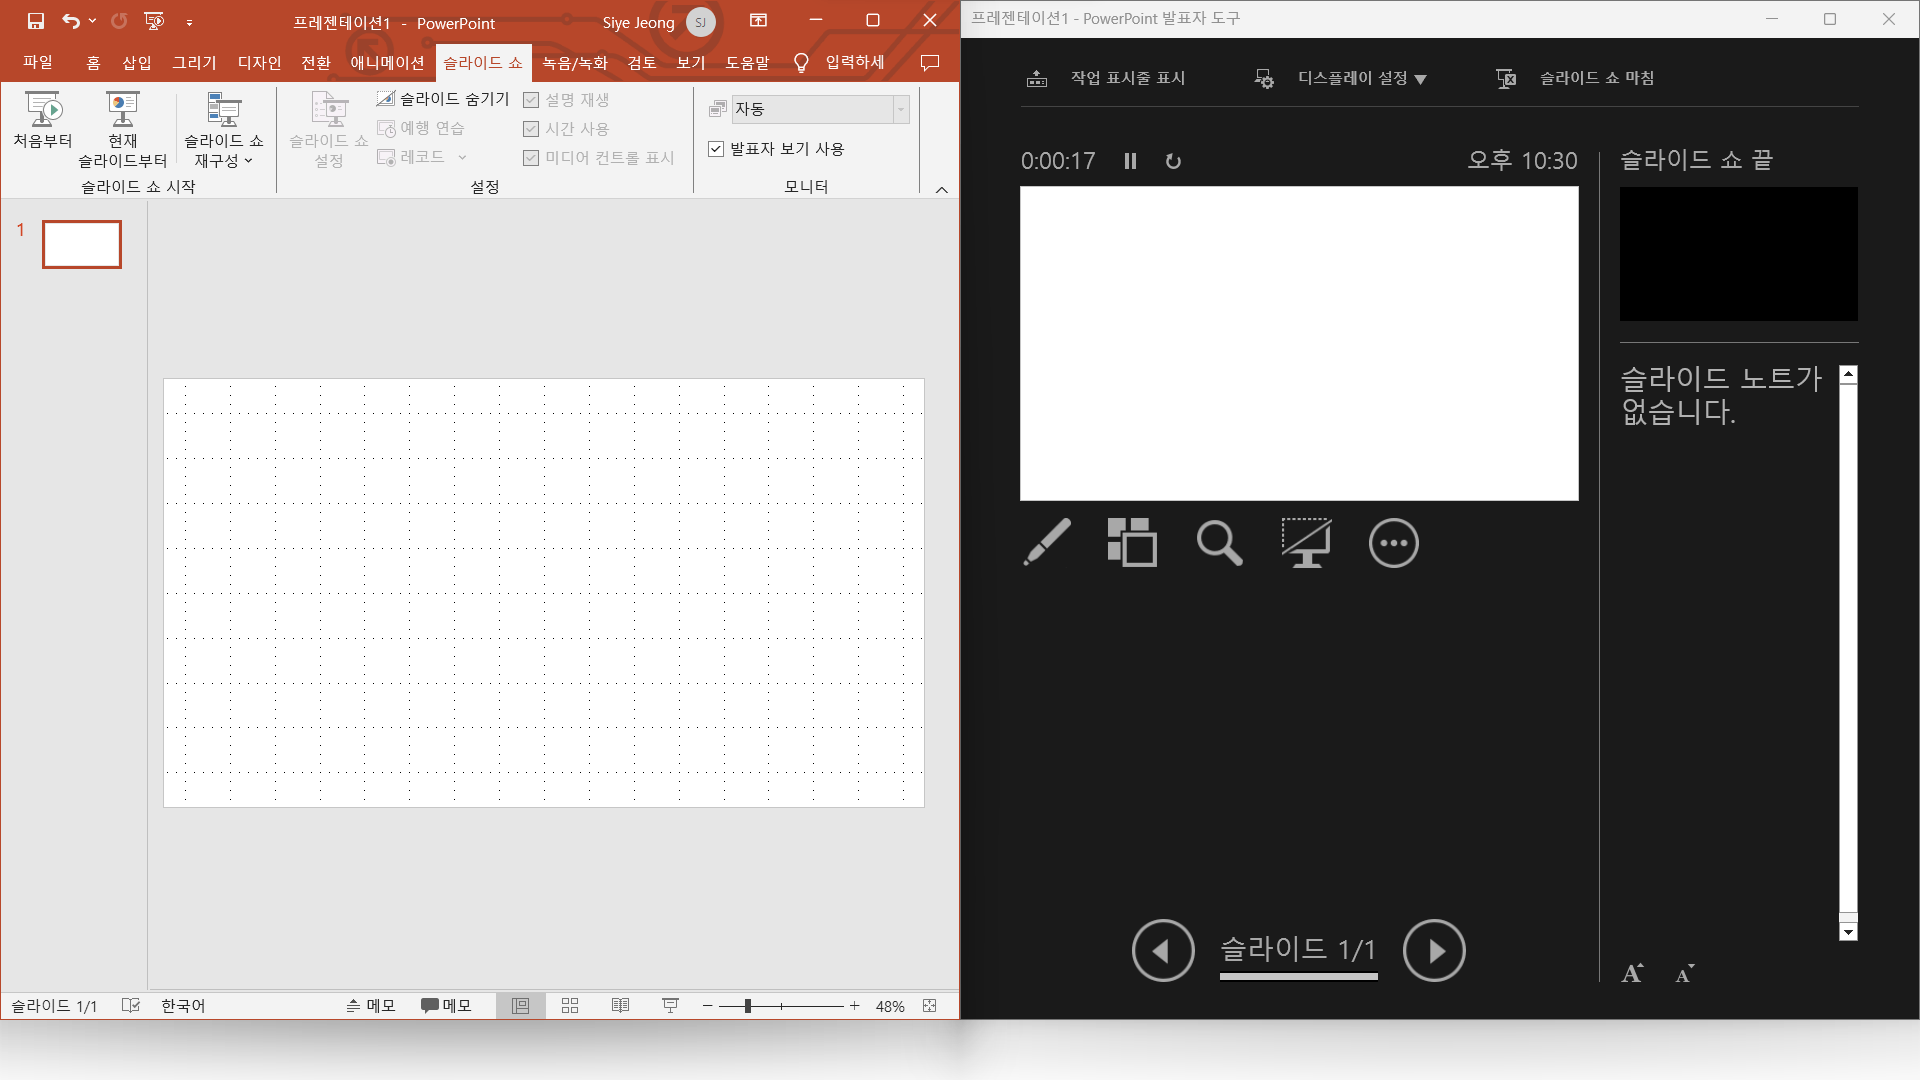Open the see all slides grid icon

click(x=1132, y=543)
